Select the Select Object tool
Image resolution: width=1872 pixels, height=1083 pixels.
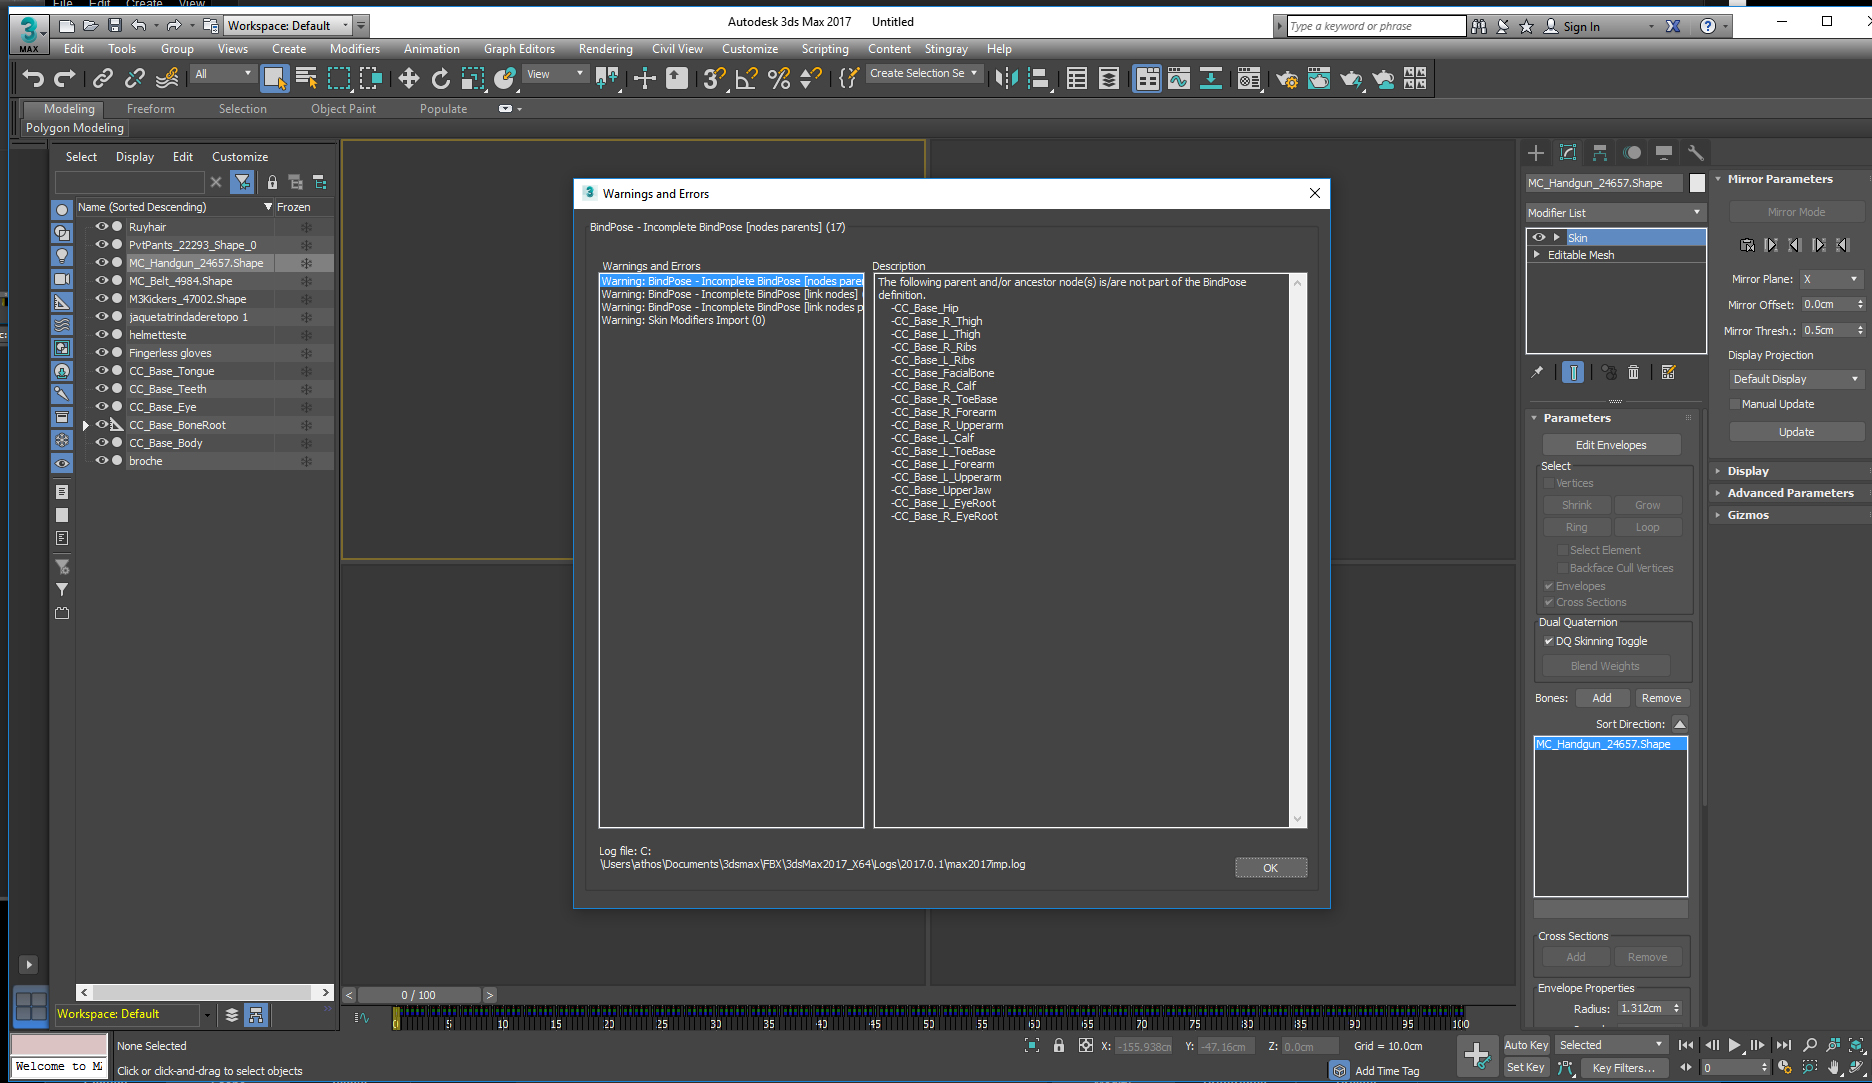(274, 78)
